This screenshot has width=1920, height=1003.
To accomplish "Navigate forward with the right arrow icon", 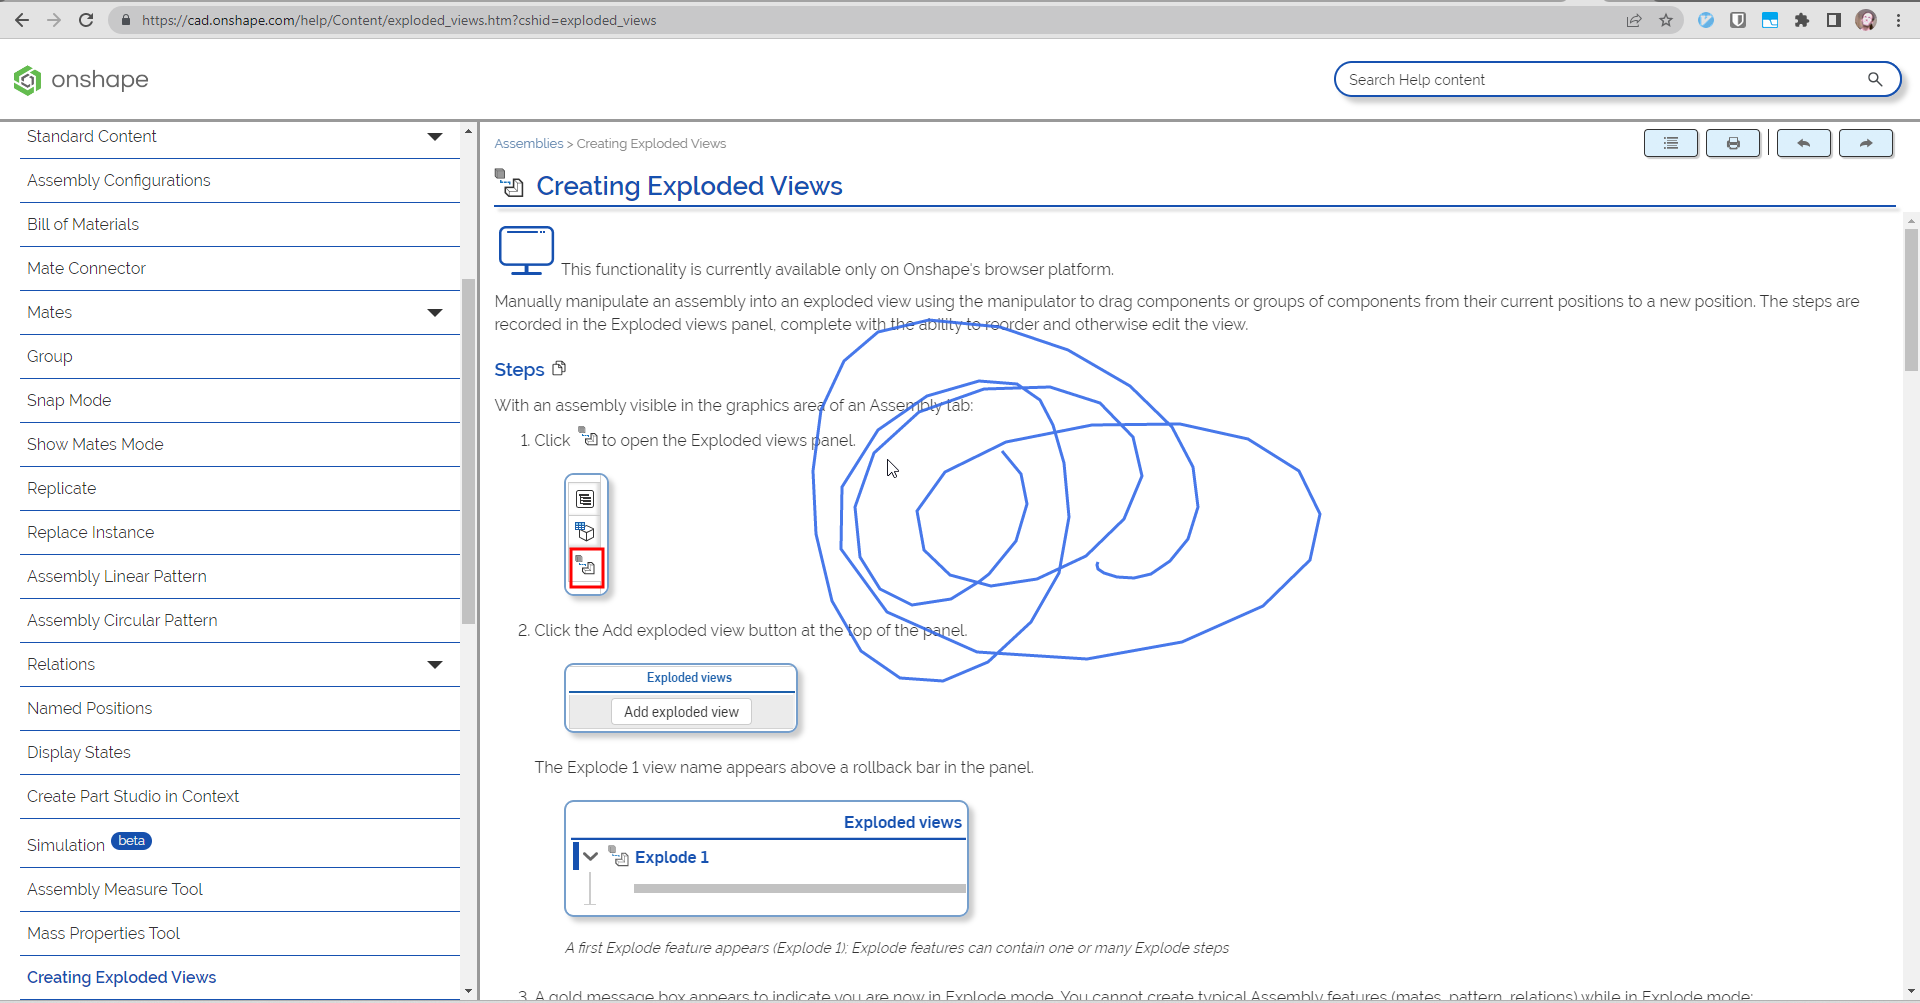I will pos(1866,143).
